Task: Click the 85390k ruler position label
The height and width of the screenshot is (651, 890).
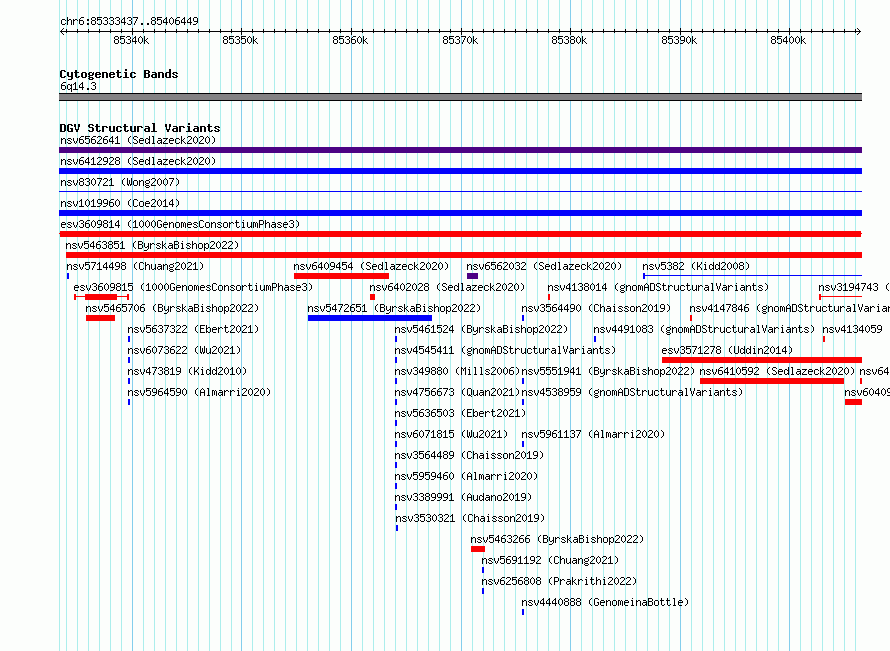Action: pyautogui.click(x=679, y=40)
